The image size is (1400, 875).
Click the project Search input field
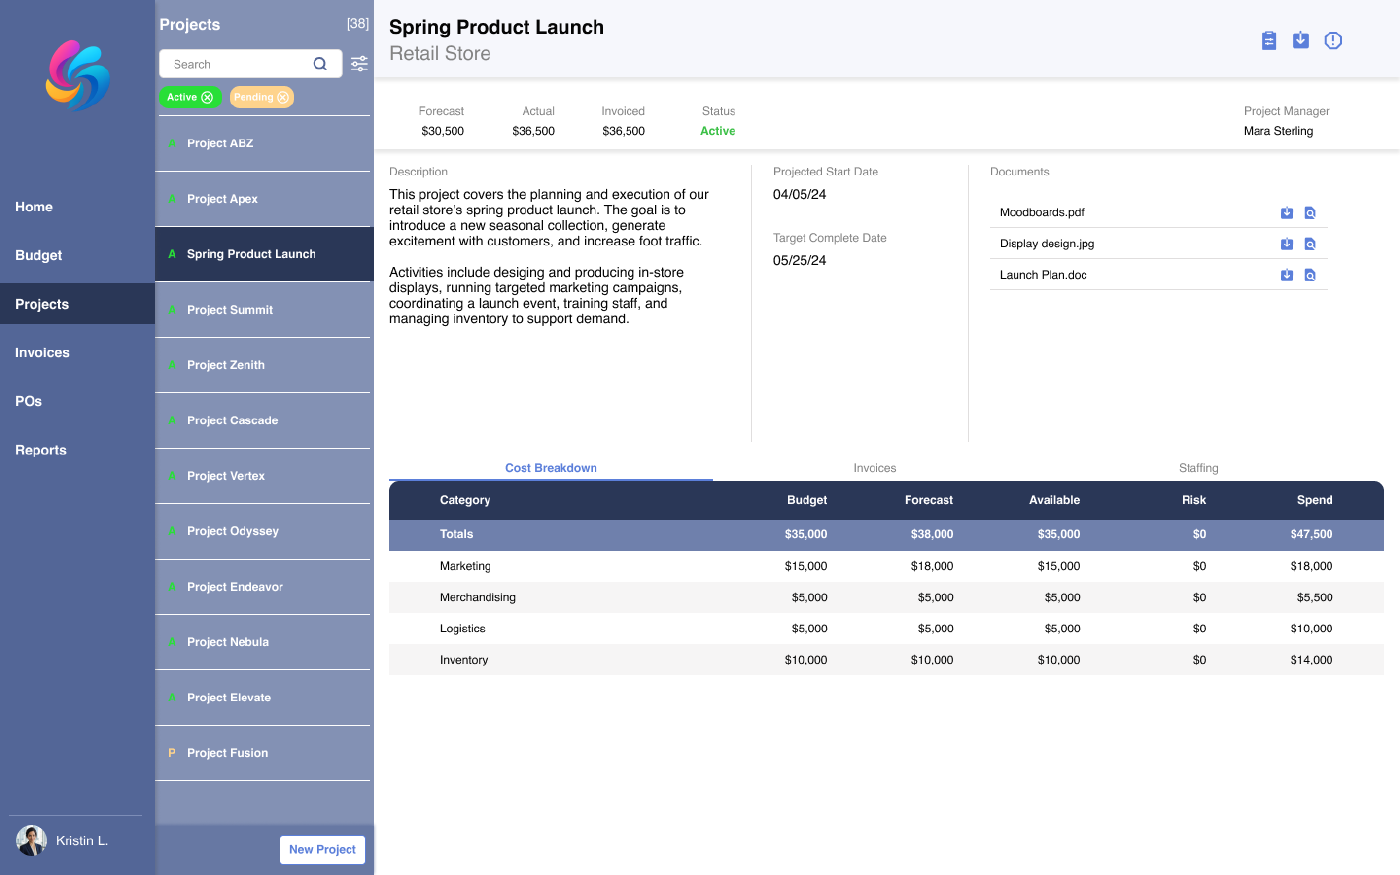(238, 64)
